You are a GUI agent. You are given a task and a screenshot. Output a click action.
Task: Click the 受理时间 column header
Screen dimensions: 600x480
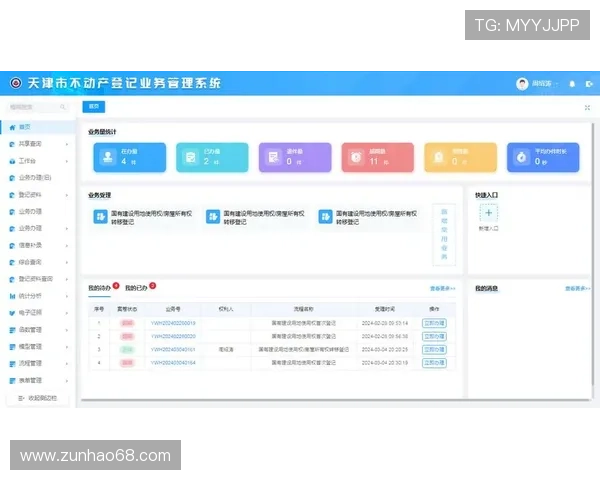[x=385, y=309]
